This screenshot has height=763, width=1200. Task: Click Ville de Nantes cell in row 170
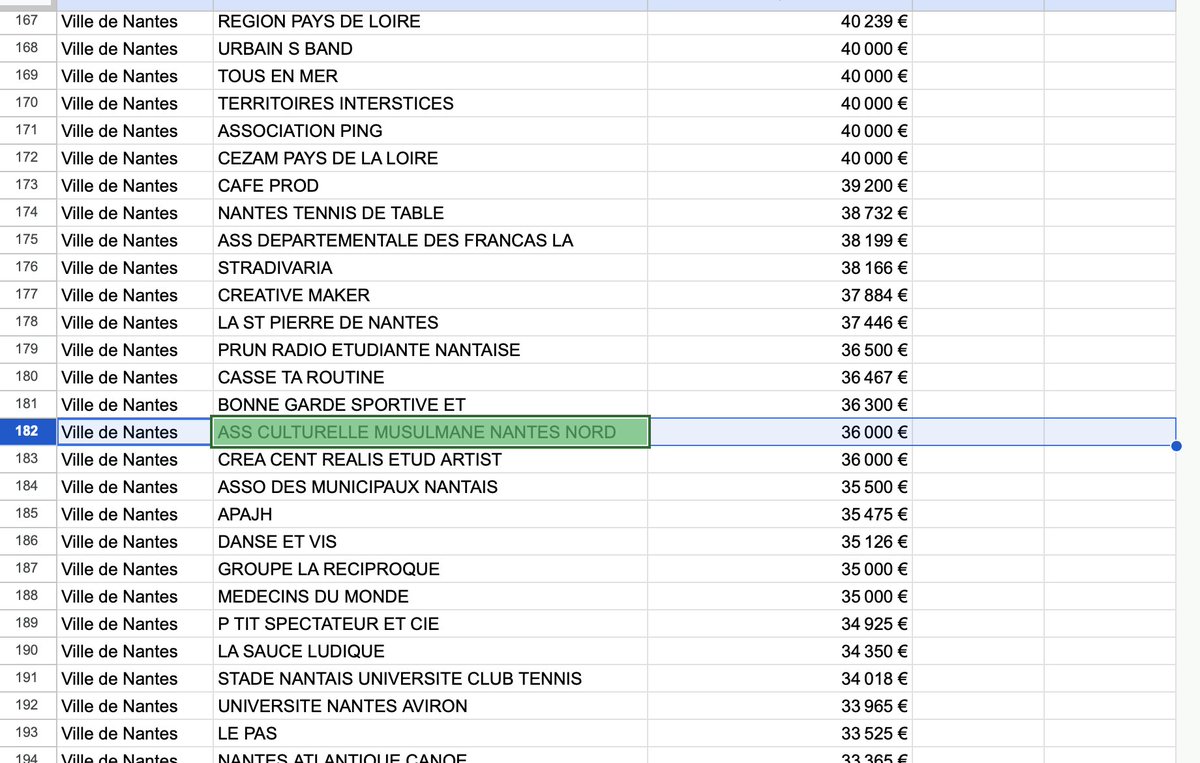click(x=135, y=103)
